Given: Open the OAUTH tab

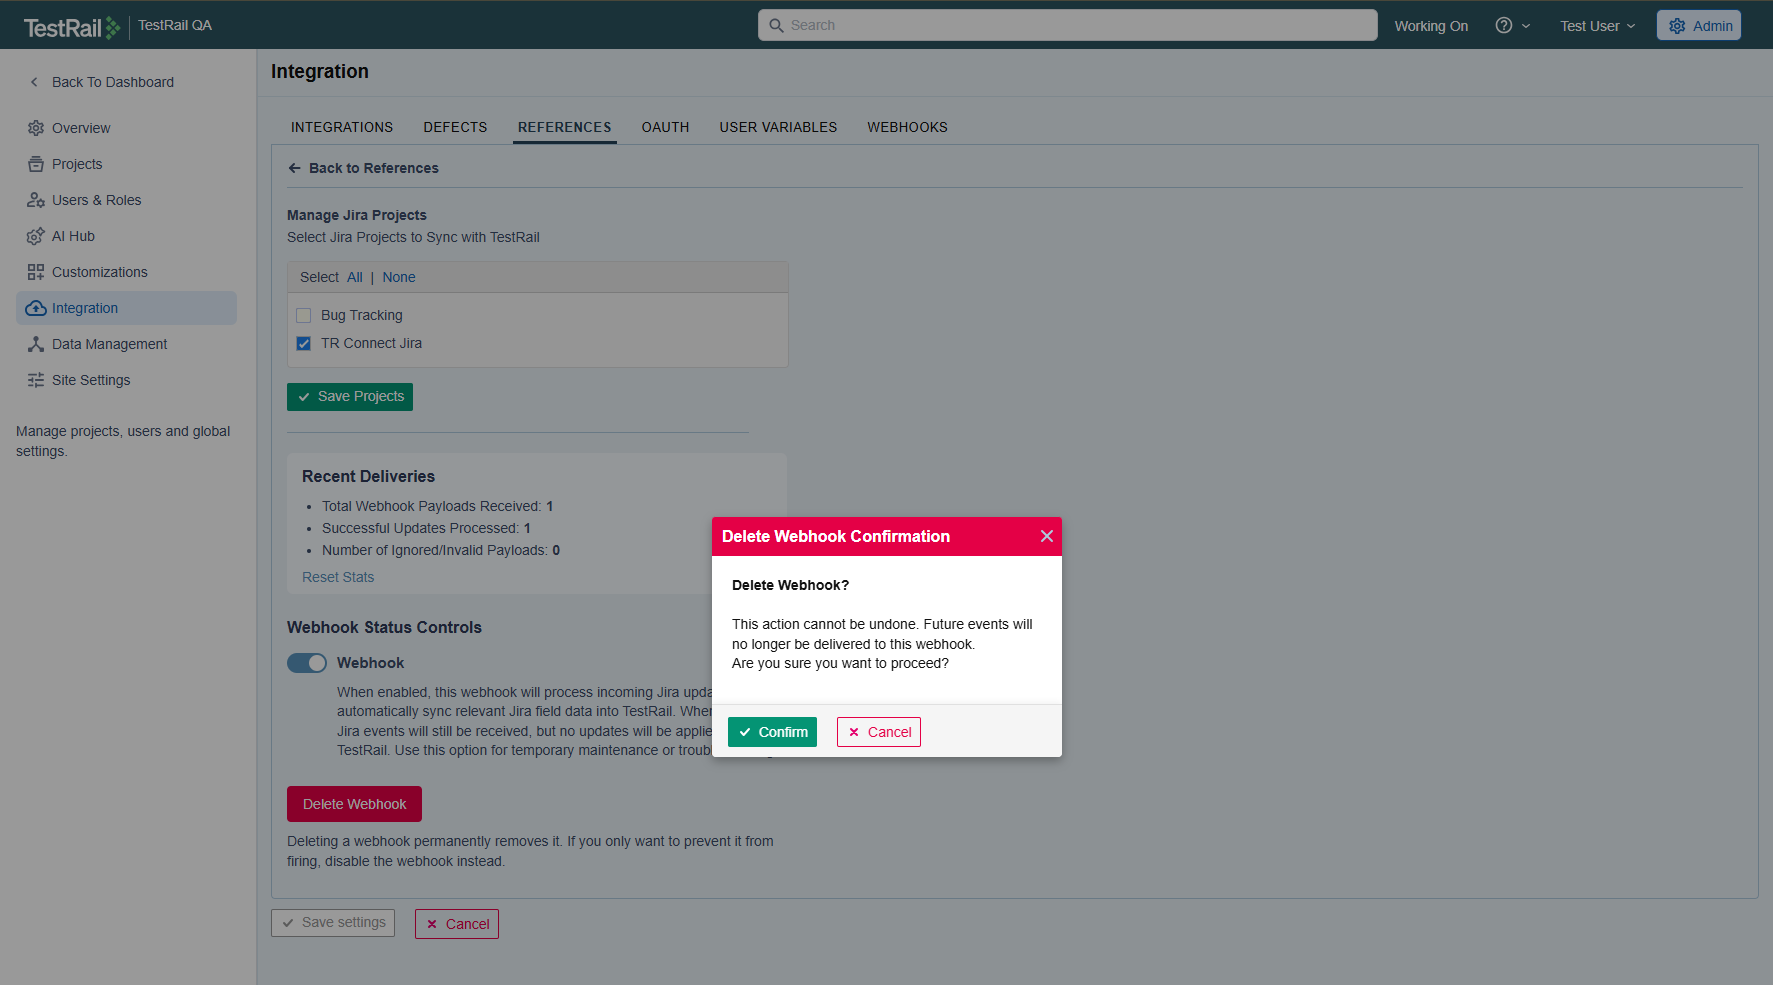Looking at the screenshot, I should 665,127.
